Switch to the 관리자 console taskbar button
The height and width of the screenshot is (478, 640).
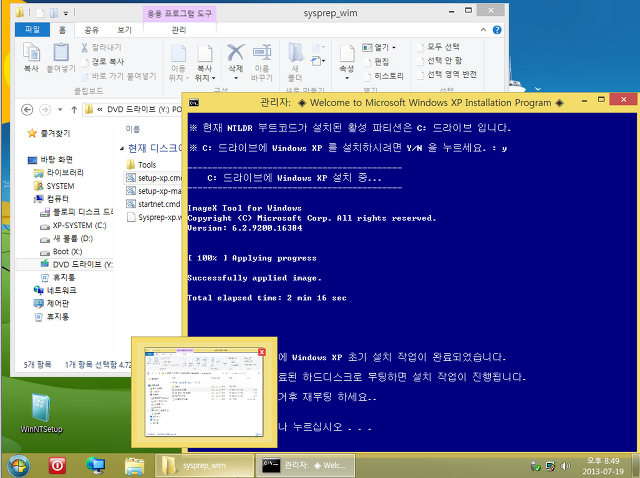[305, 465]
